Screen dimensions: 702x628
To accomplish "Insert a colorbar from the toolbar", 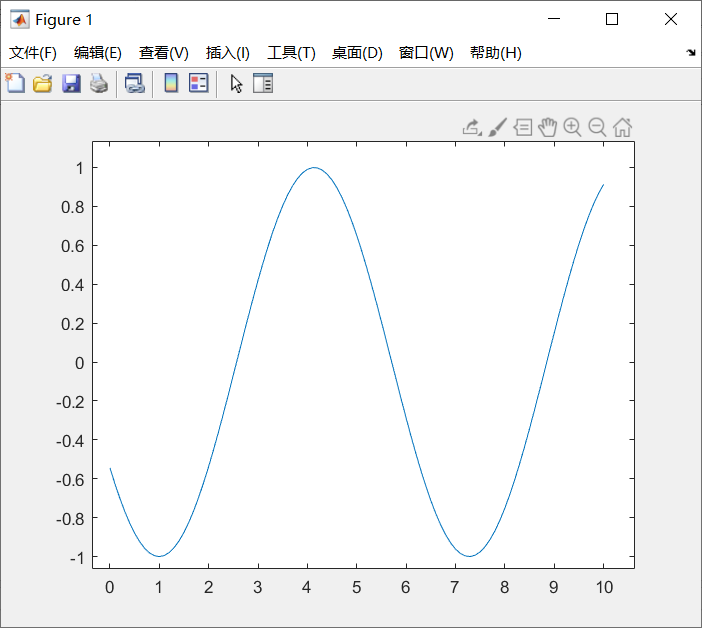I will 171,83.
